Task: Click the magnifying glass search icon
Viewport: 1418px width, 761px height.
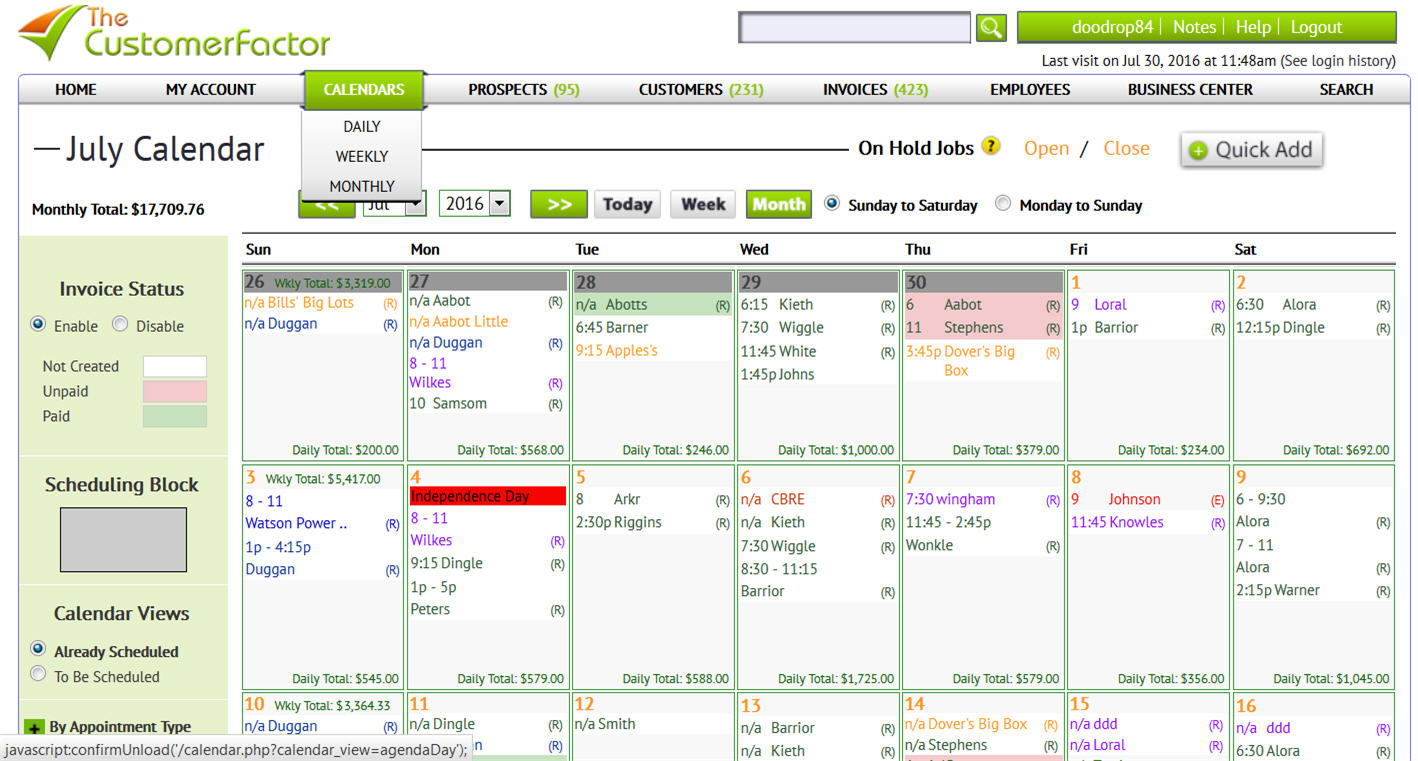Action: (990, 28)
